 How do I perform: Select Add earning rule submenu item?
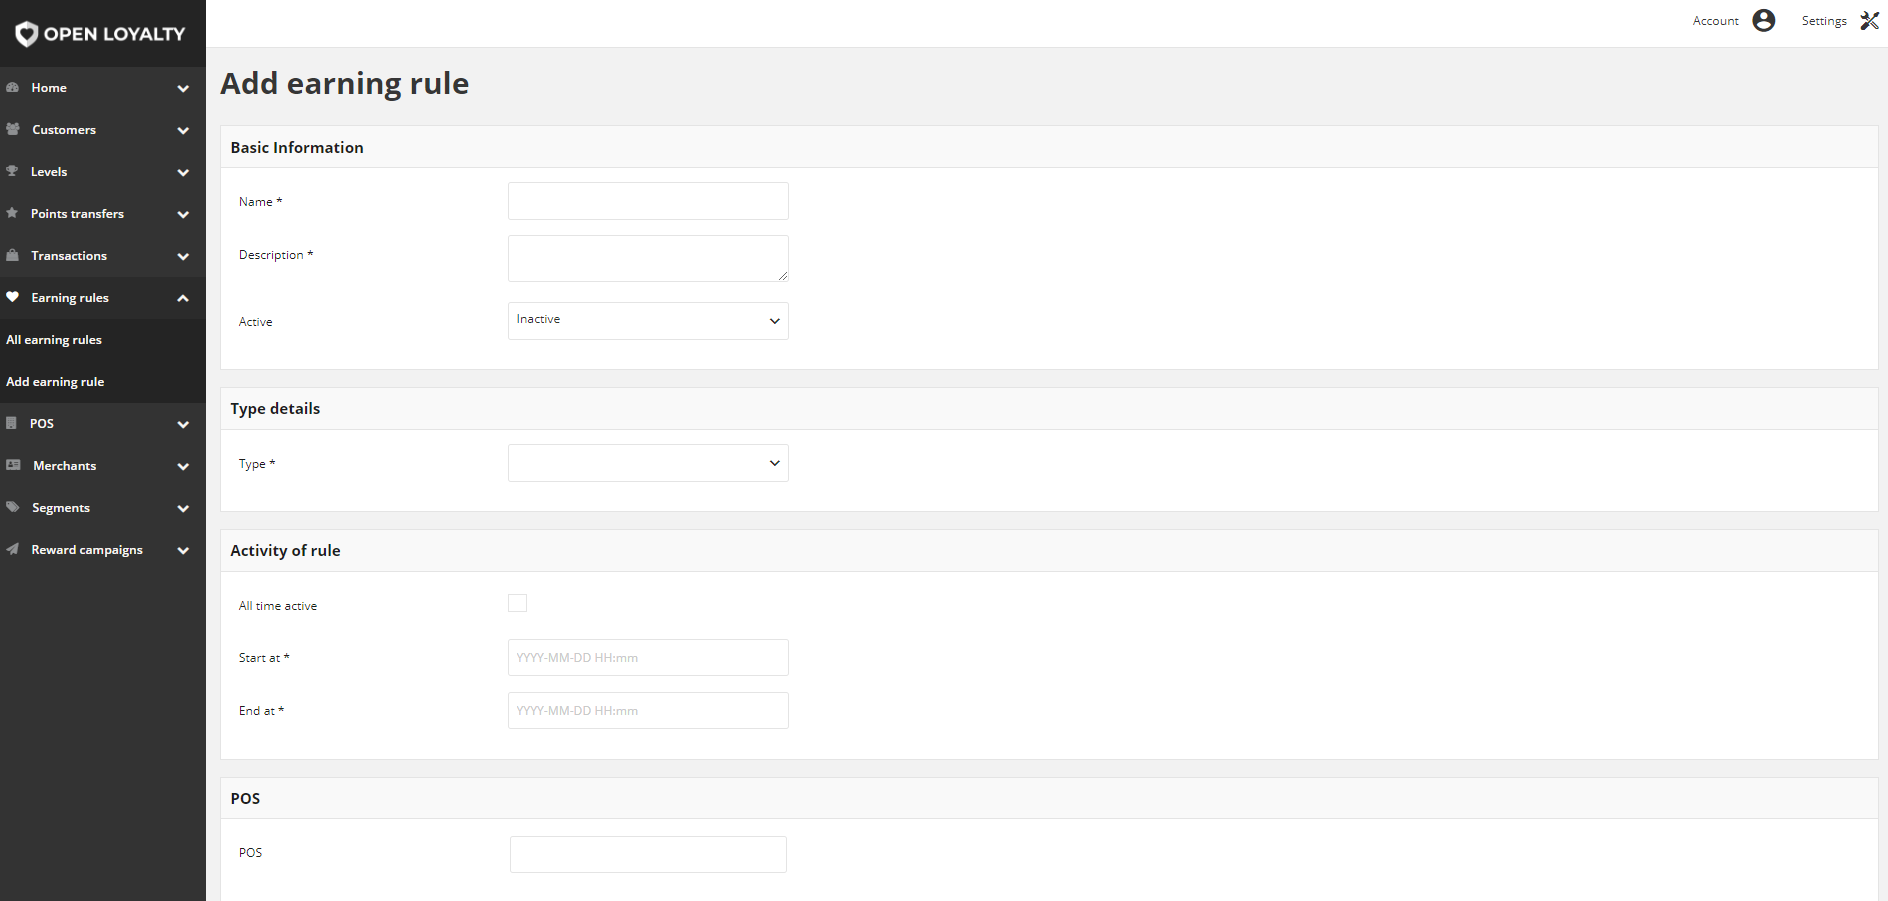coord(55,382)
